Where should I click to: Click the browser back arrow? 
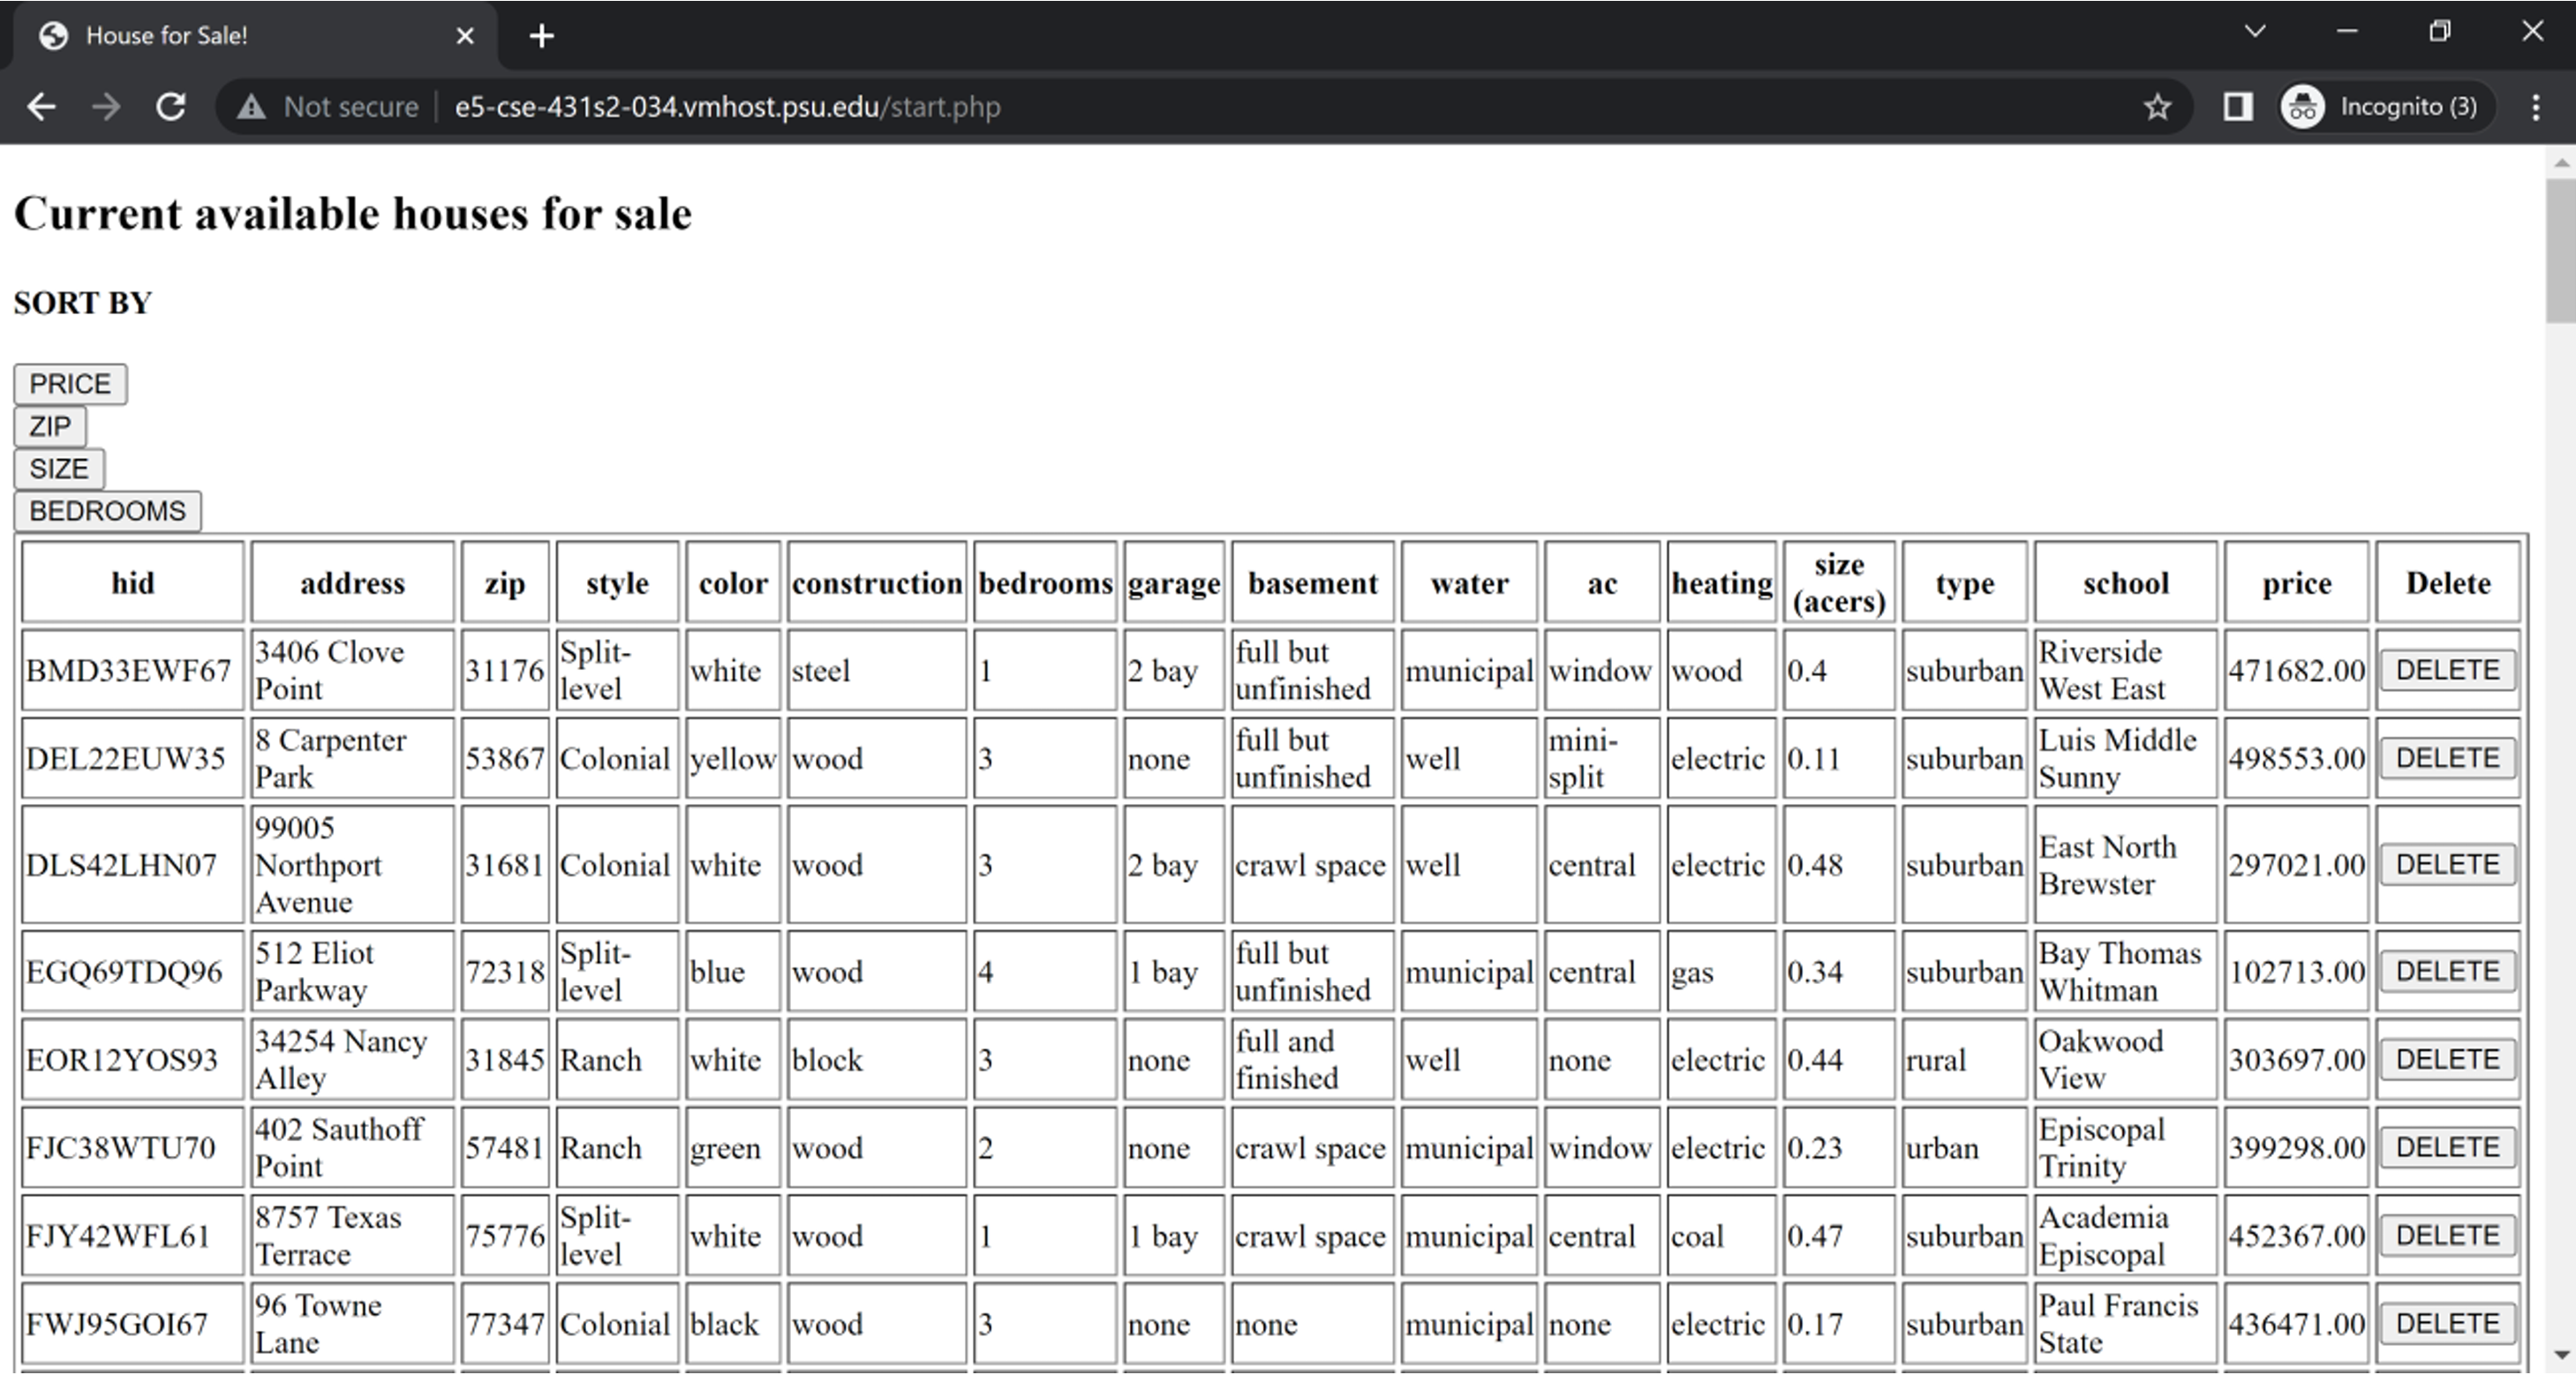click(x=41, y=107)
